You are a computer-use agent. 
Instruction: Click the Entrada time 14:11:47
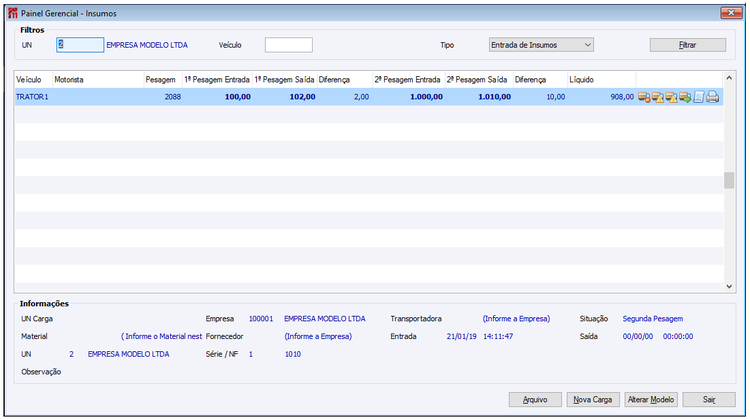point(498,336)
